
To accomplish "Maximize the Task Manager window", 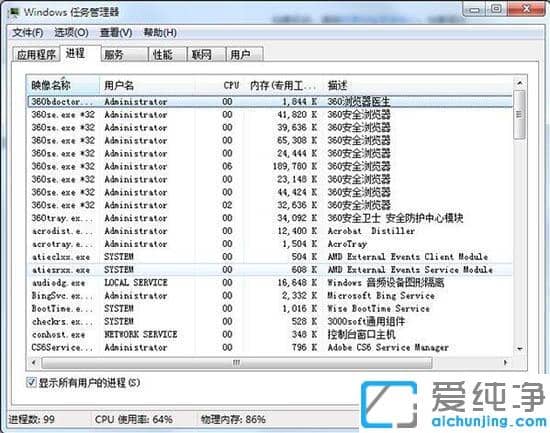I will pos(496,9).
